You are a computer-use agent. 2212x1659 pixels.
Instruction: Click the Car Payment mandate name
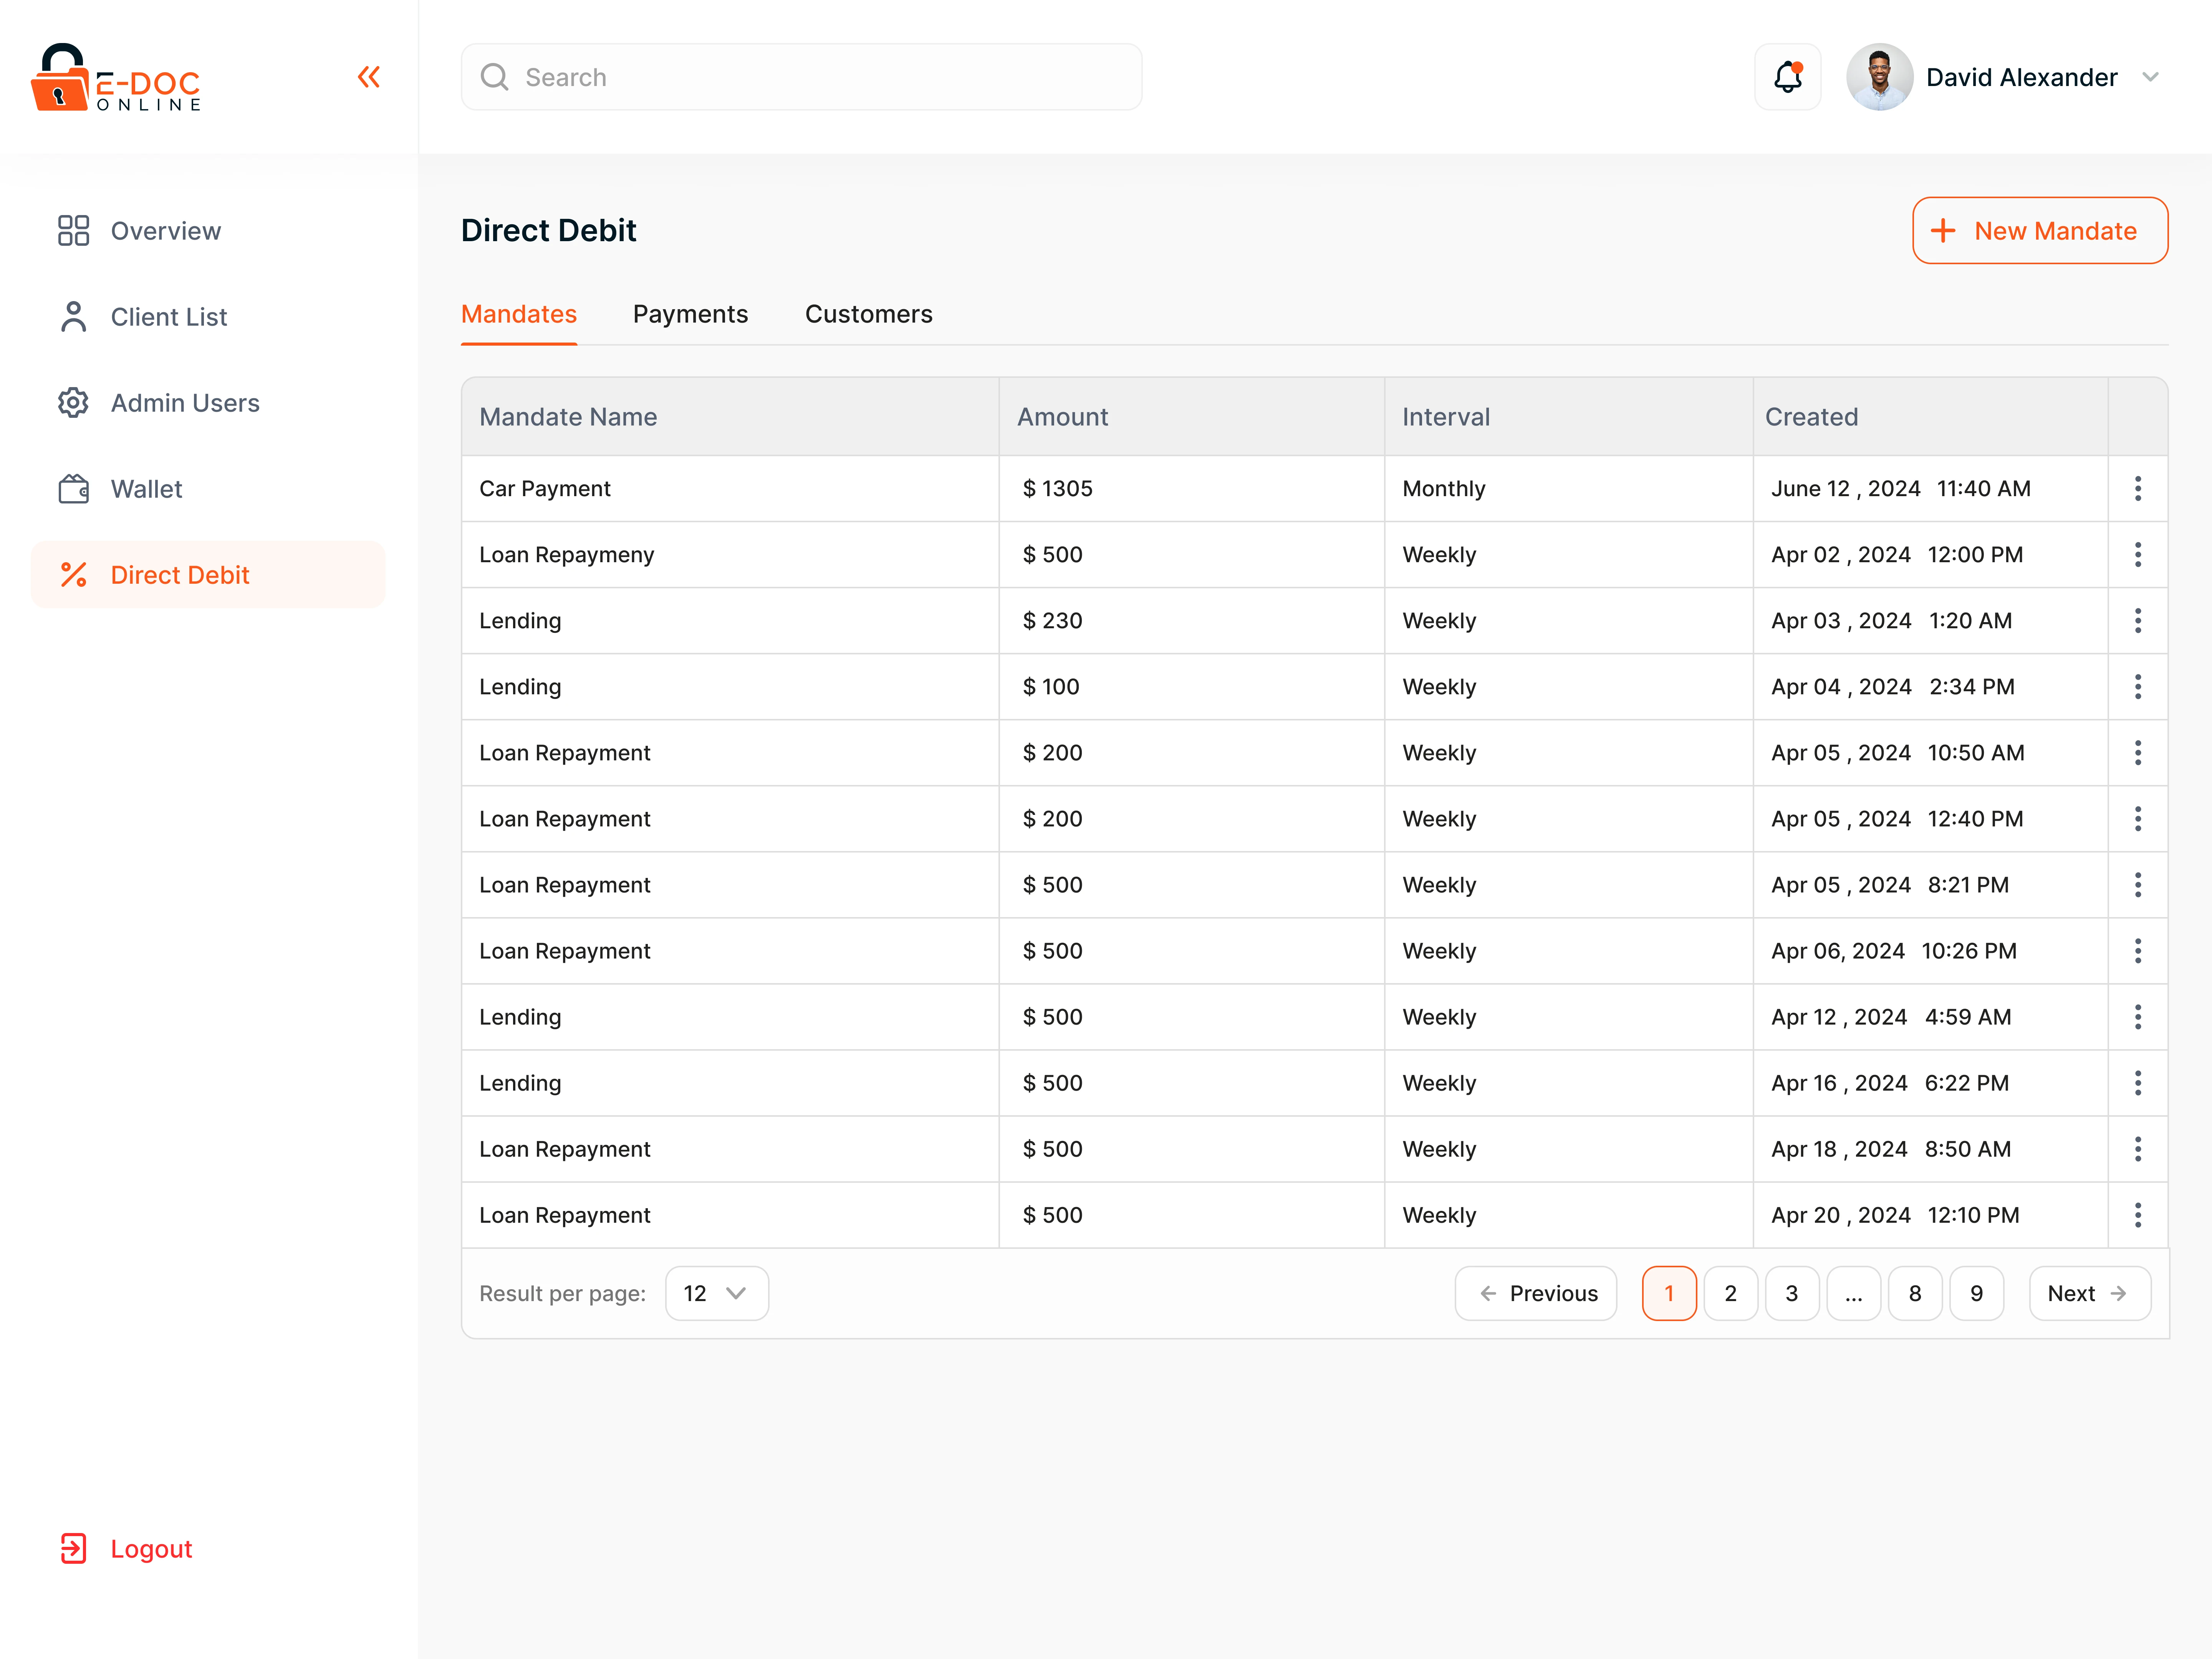(x=544, y=488)
